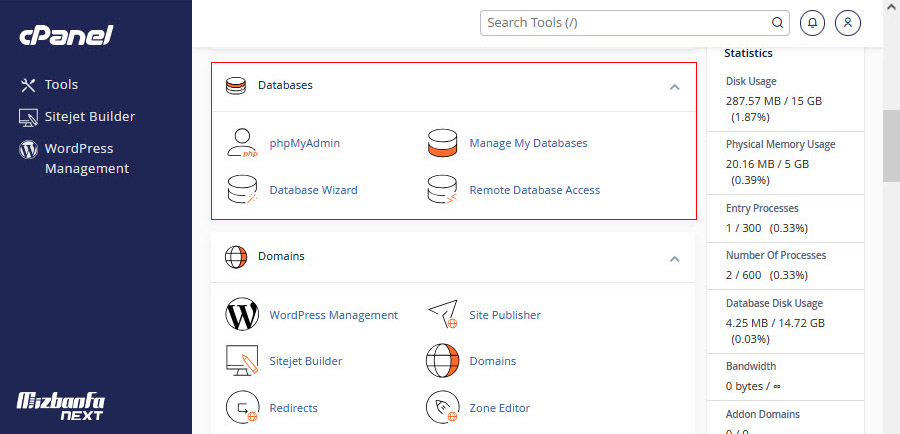Open the Site Publisher link

tap(505, 315)
